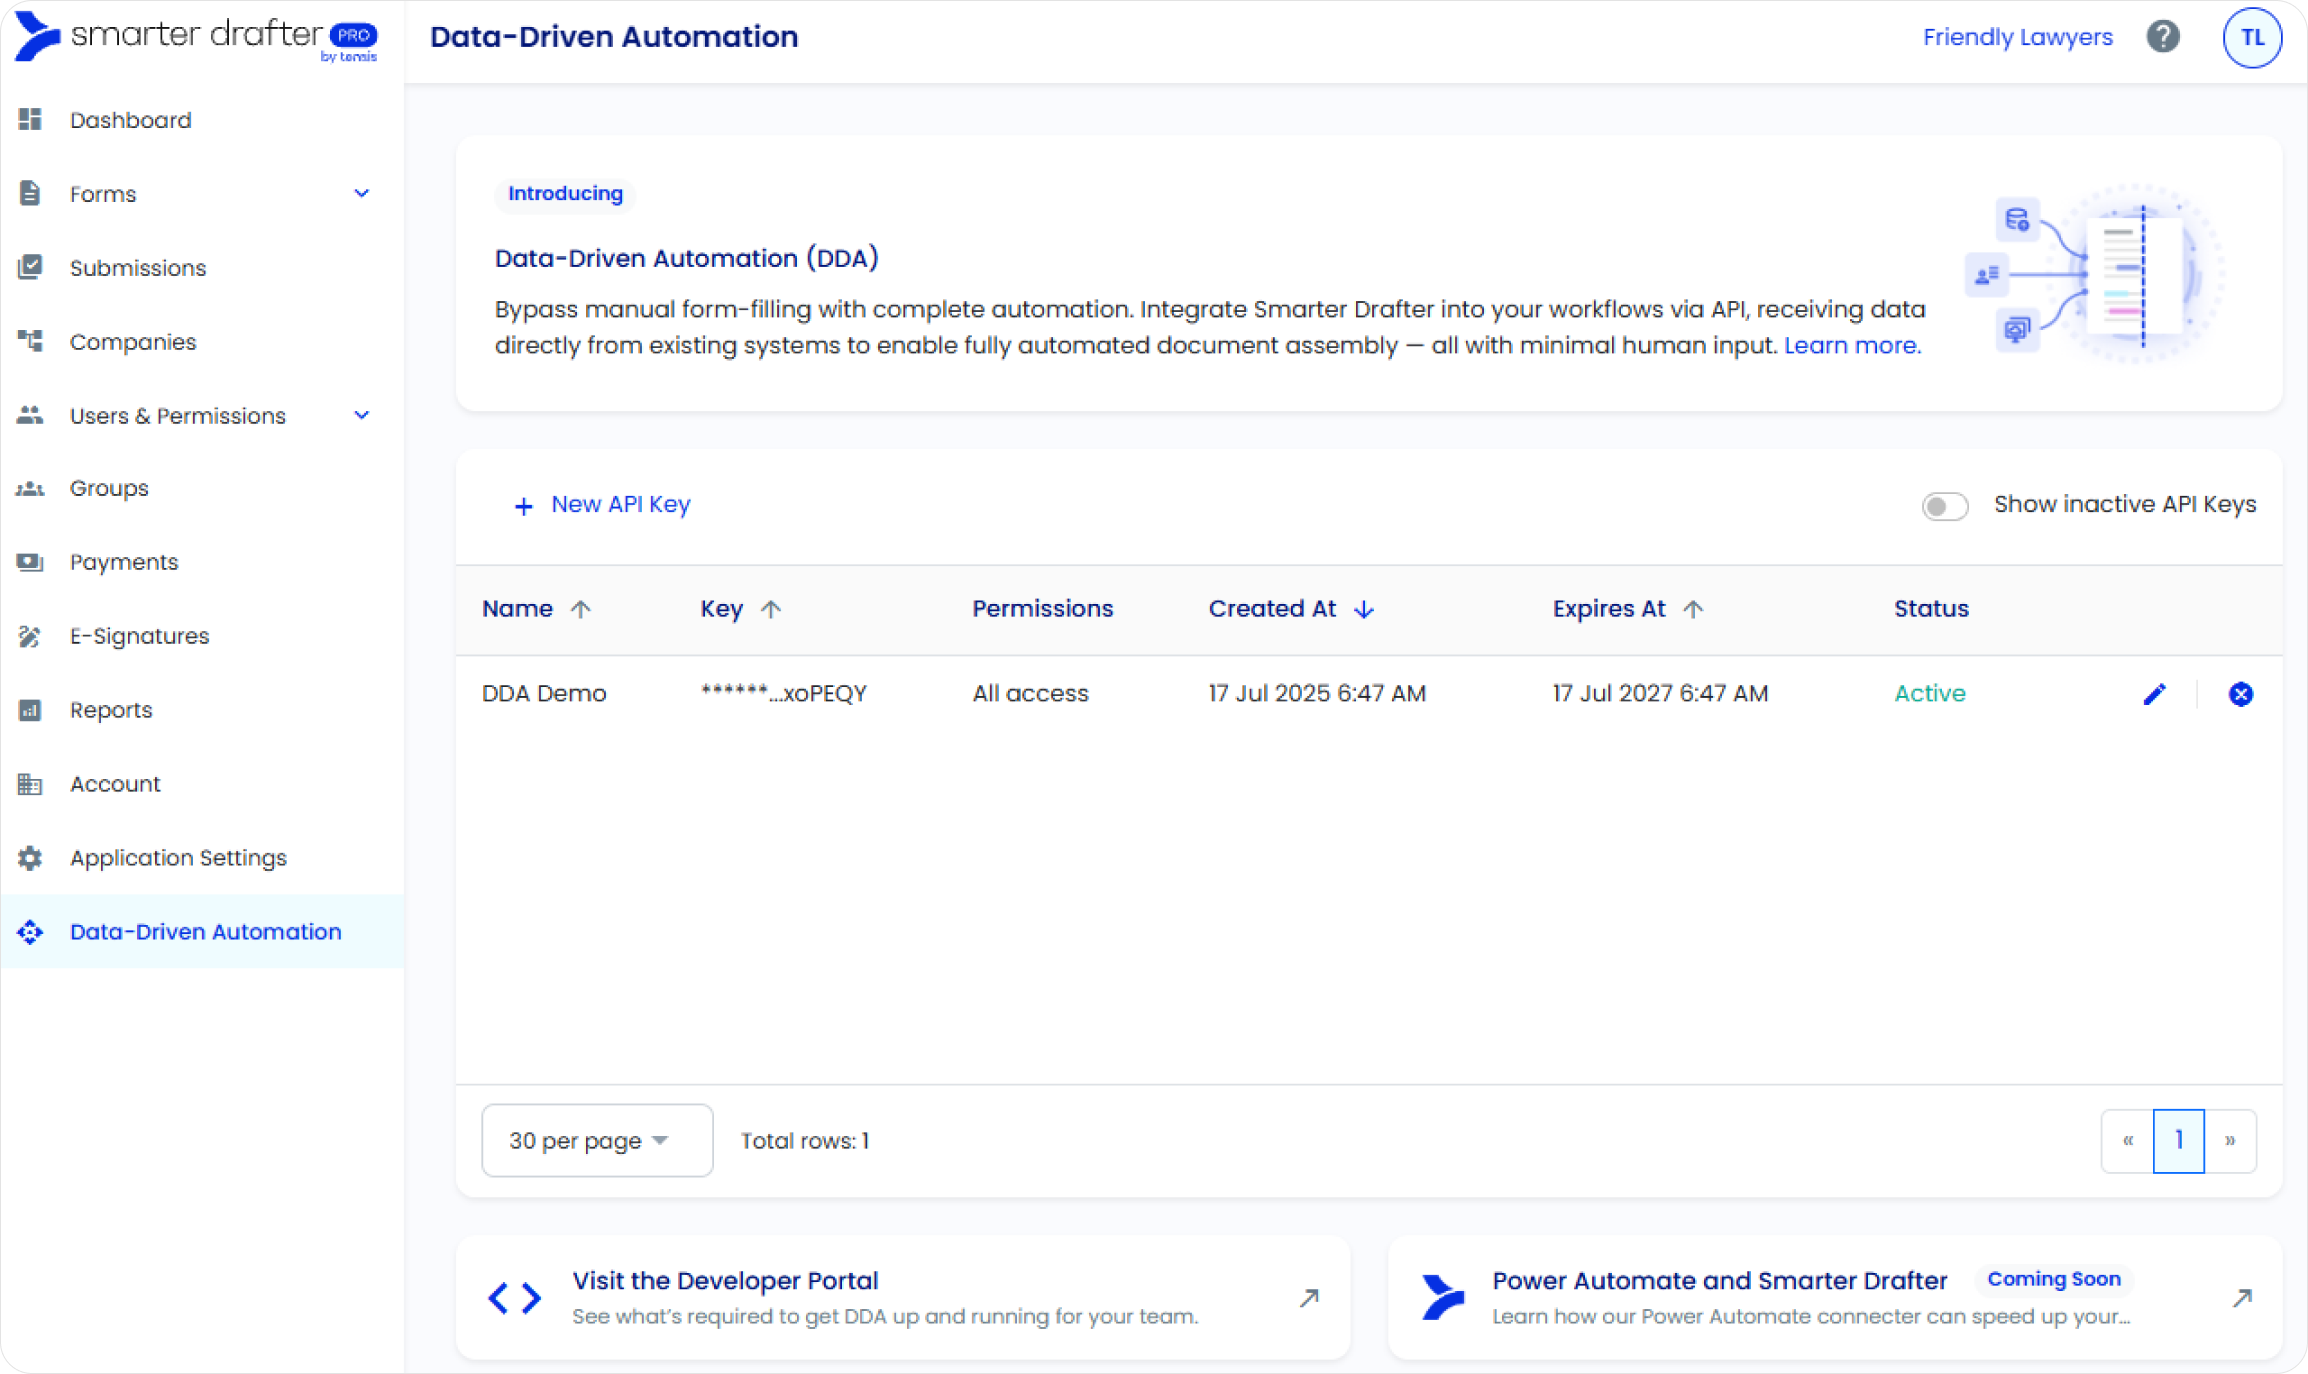Open Groups from the sidebar

tap(202, 488)
